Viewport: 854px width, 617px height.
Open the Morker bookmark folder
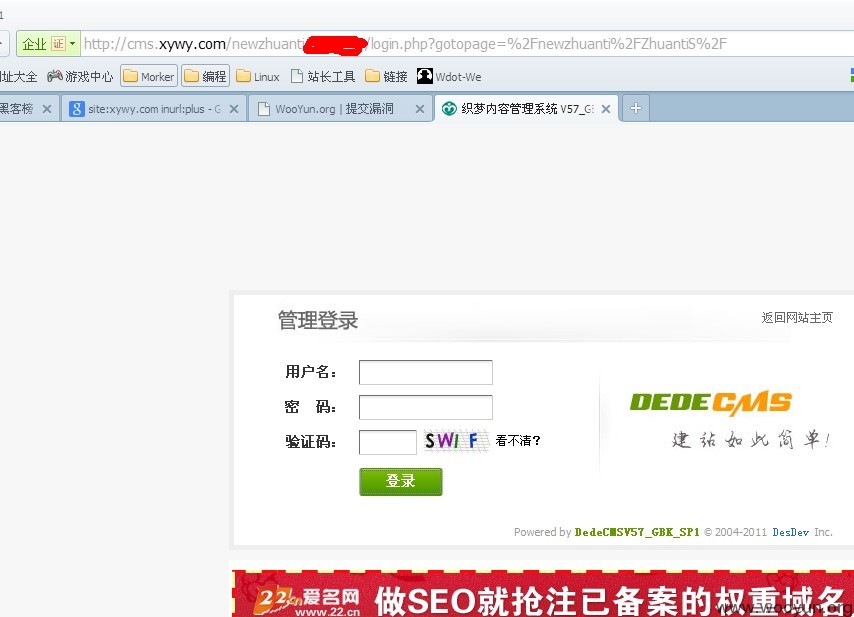[x=149, y=77]
